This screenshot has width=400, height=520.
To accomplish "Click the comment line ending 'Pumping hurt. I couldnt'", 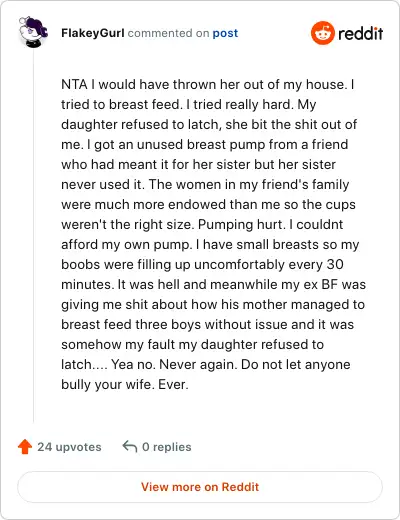I will [202, 224].
